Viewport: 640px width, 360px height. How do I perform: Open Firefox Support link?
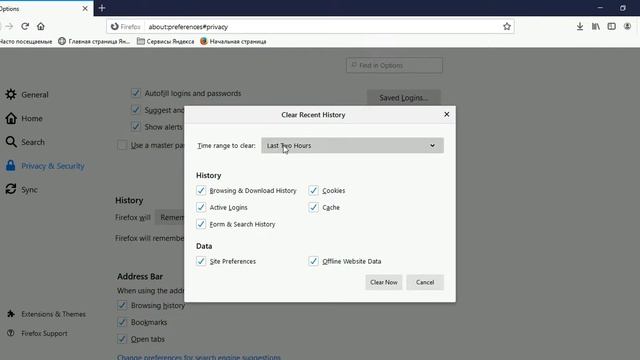(37, 333)
